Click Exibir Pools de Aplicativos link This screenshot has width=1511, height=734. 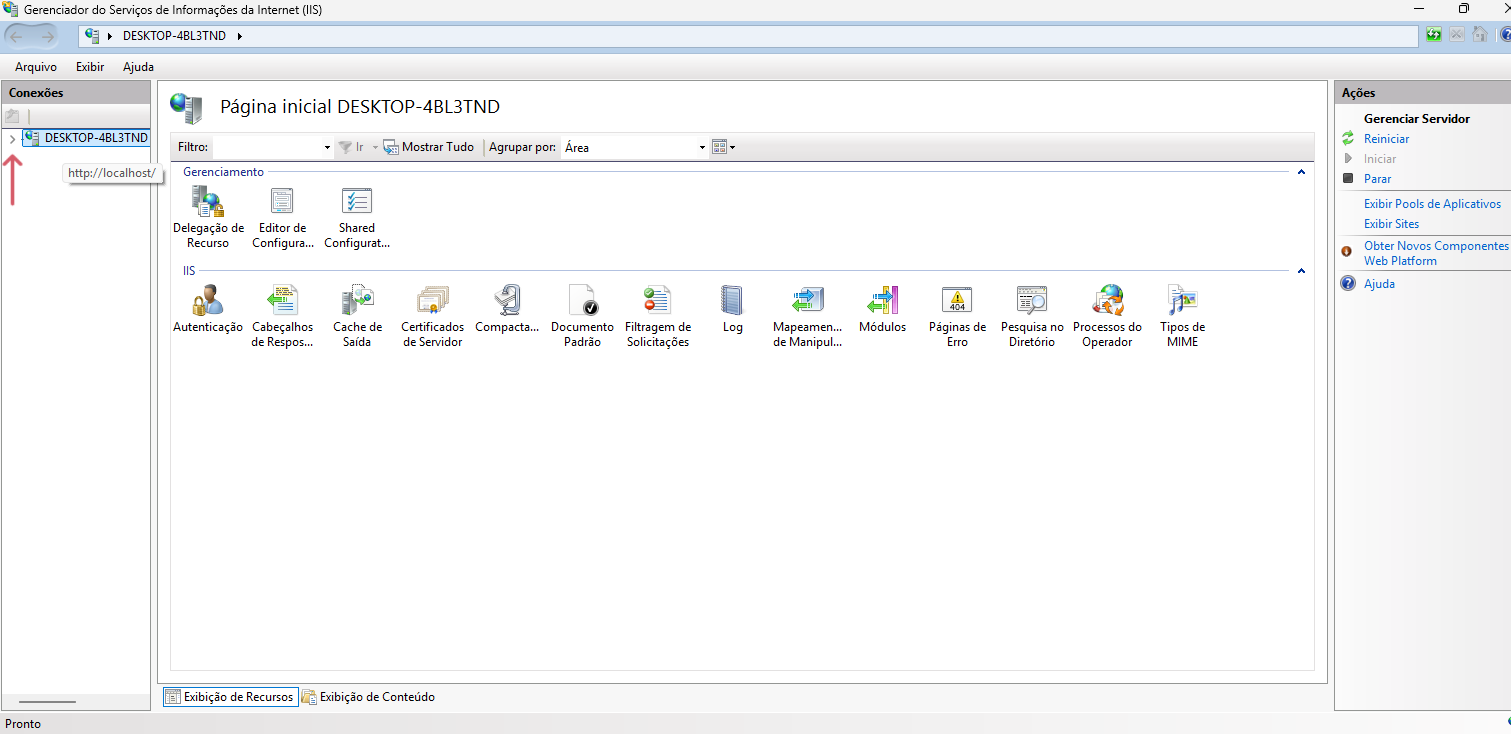coord(1432,204)
